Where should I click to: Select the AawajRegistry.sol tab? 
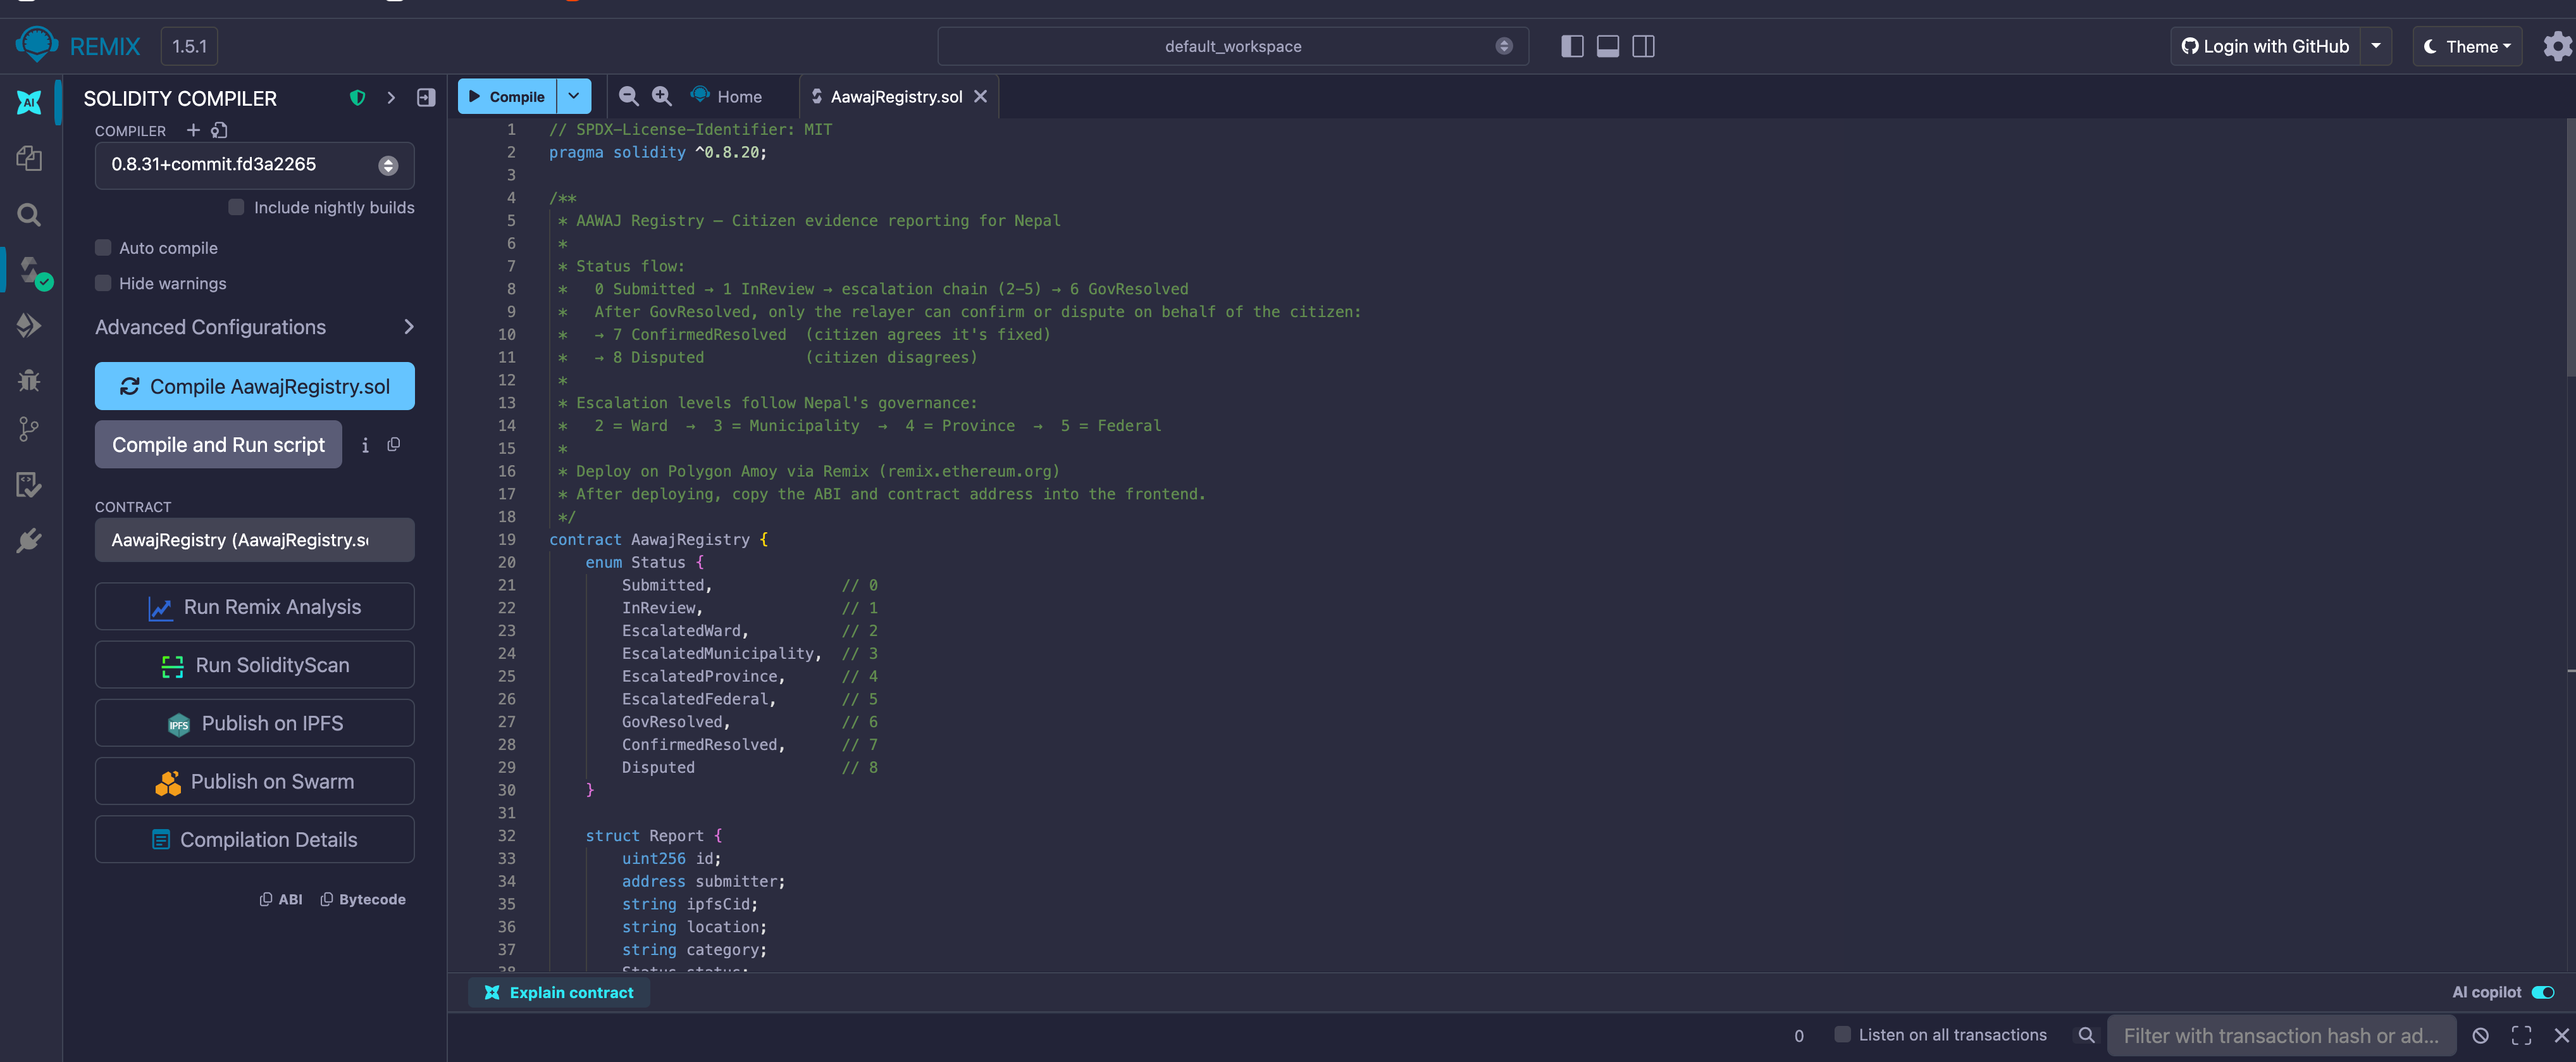pos(895,97)
